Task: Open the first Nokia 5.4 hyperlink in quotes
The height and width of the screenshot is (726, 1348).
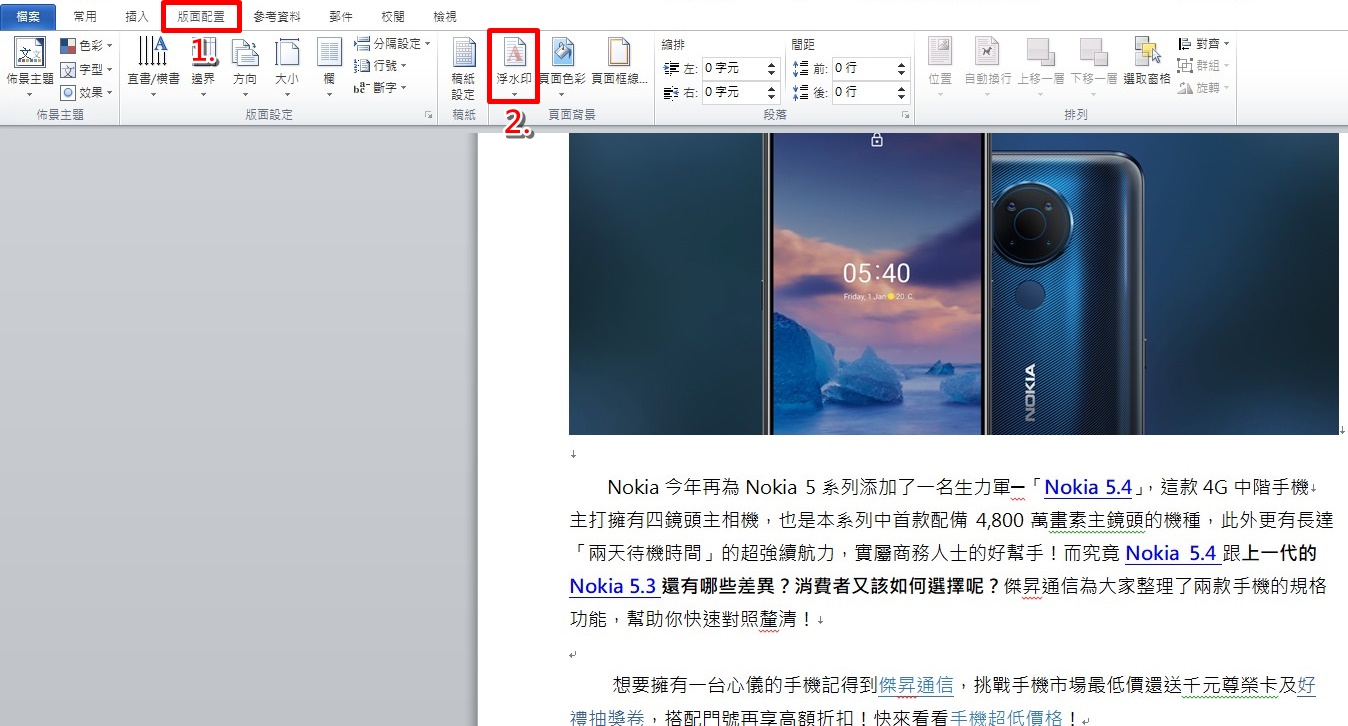Action: (x=1088, y=488)
